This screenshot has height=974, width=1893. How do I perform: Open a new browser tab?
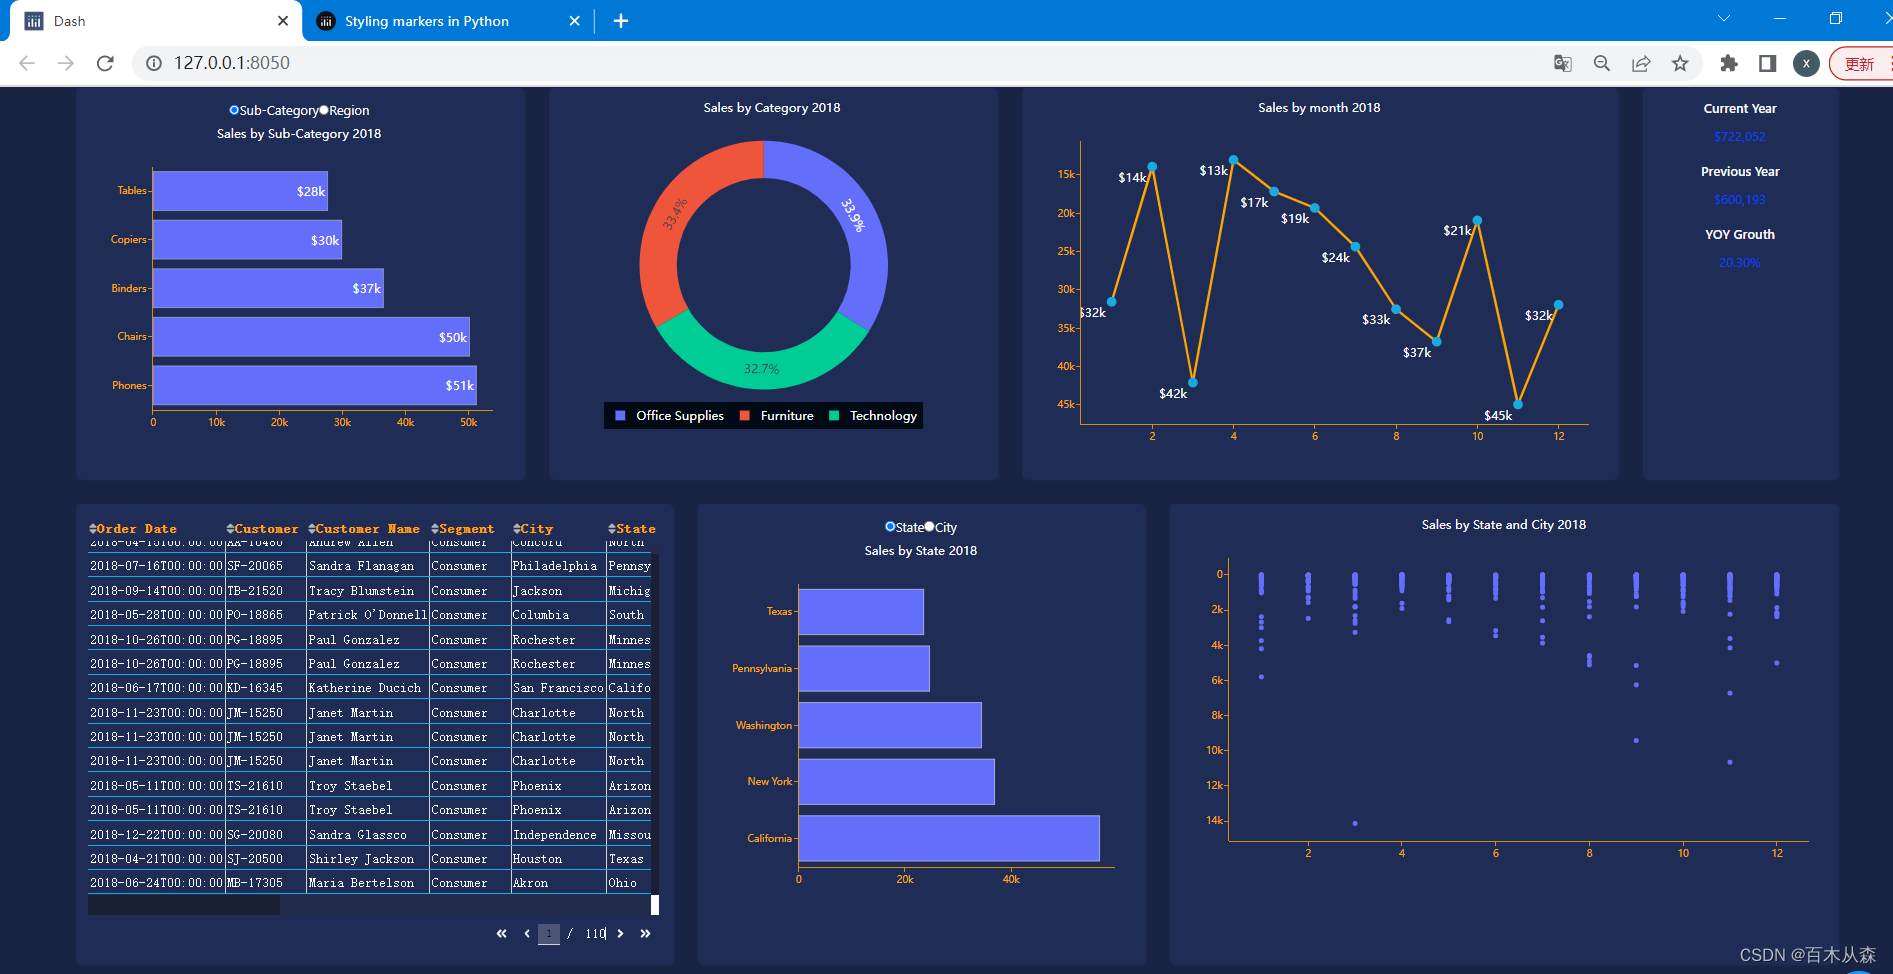(621, 21)
